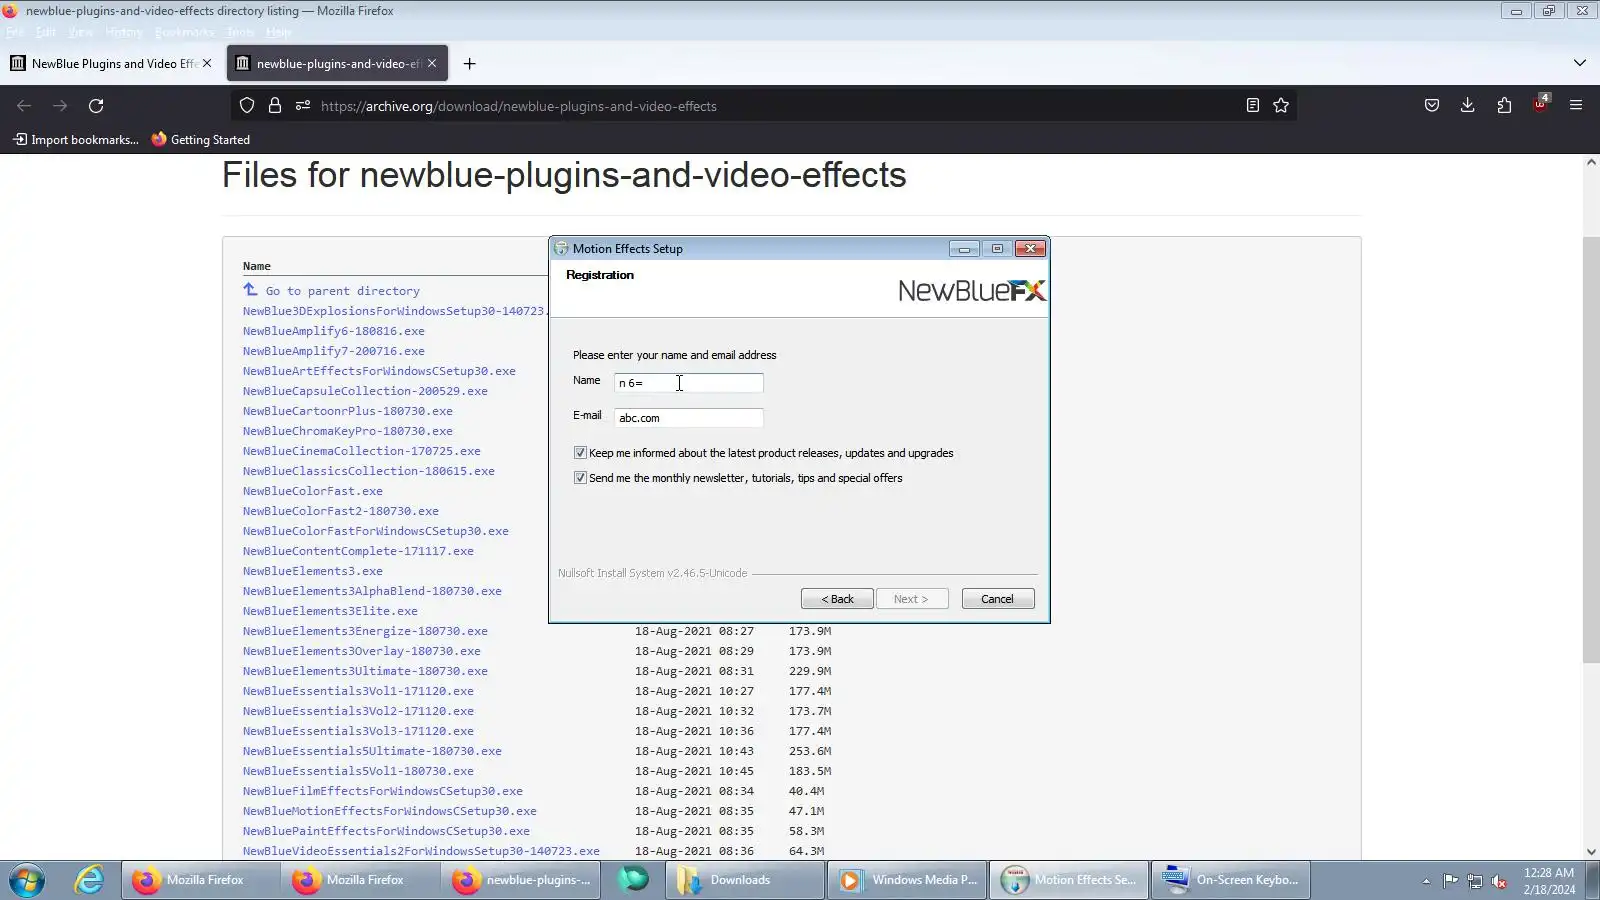
Task: Open the taskbar clock showing 12:28 AM
Action: tap(1549, 881)
